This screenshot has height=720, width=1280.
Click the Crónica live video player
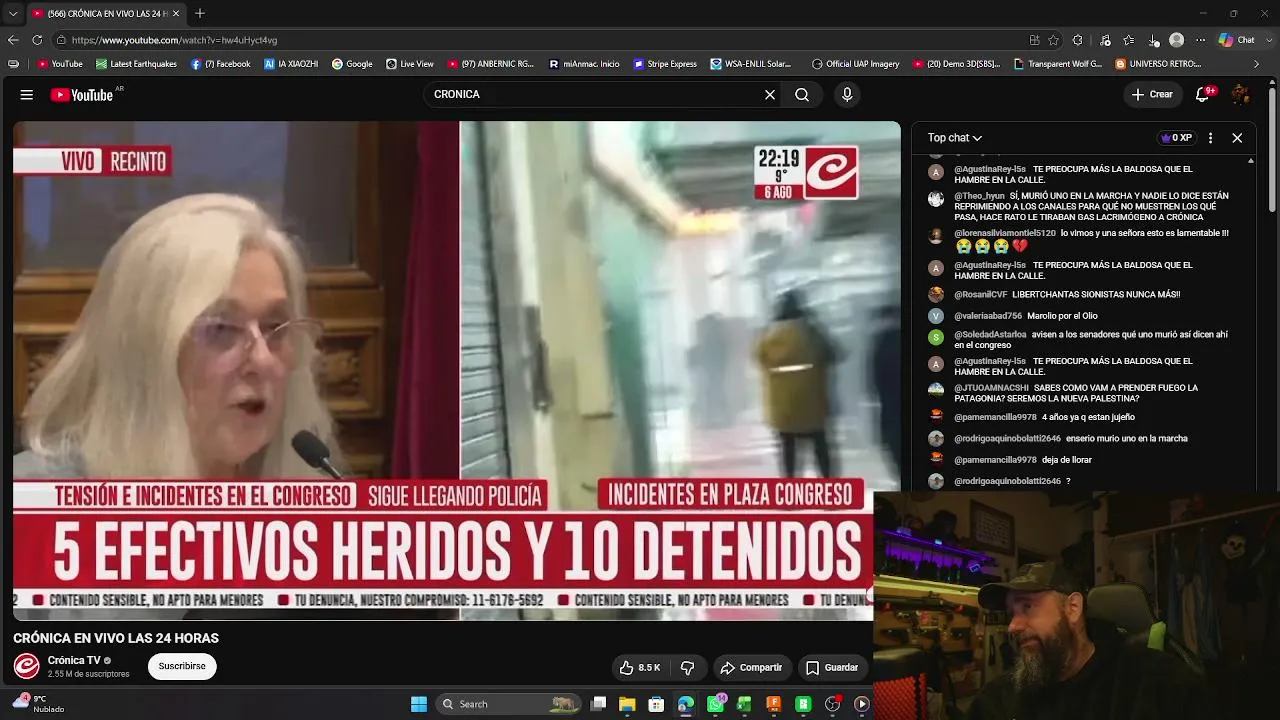(457, 371)
